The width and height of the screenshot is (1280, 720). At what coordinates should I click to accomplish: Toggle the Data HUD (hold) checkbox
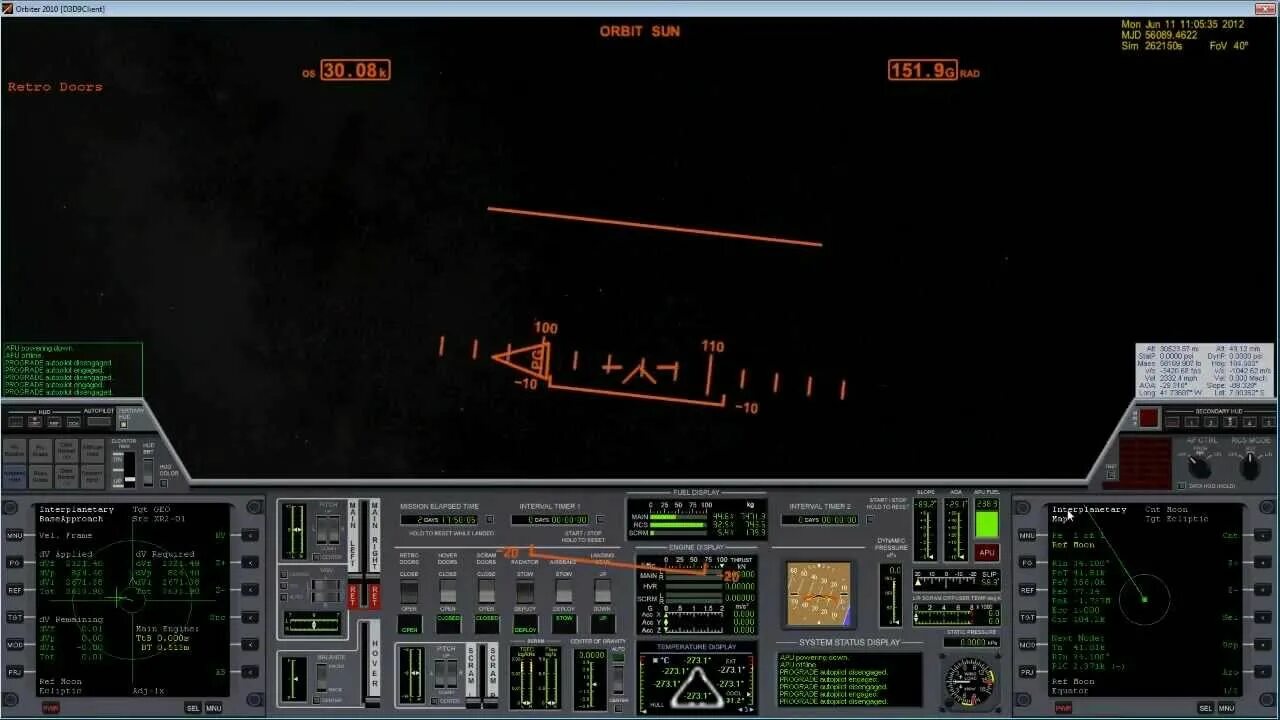1183,486
